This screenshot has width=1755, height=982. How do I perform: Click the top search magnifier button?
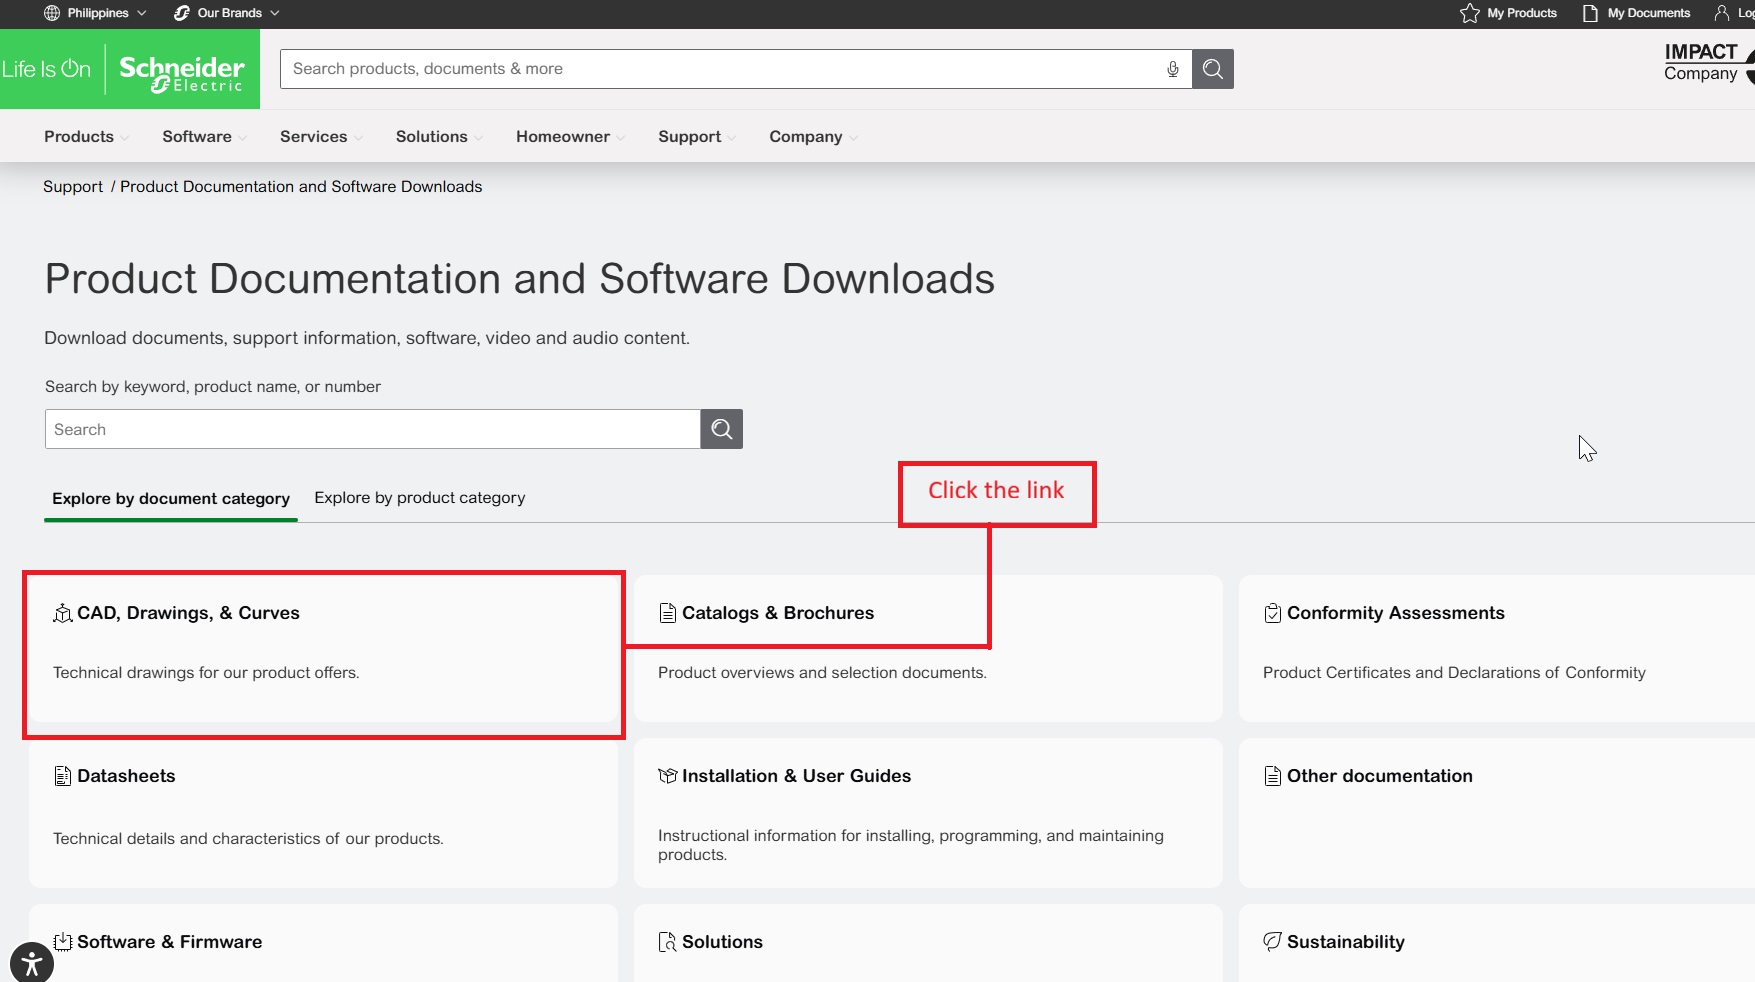[1213, 69]
